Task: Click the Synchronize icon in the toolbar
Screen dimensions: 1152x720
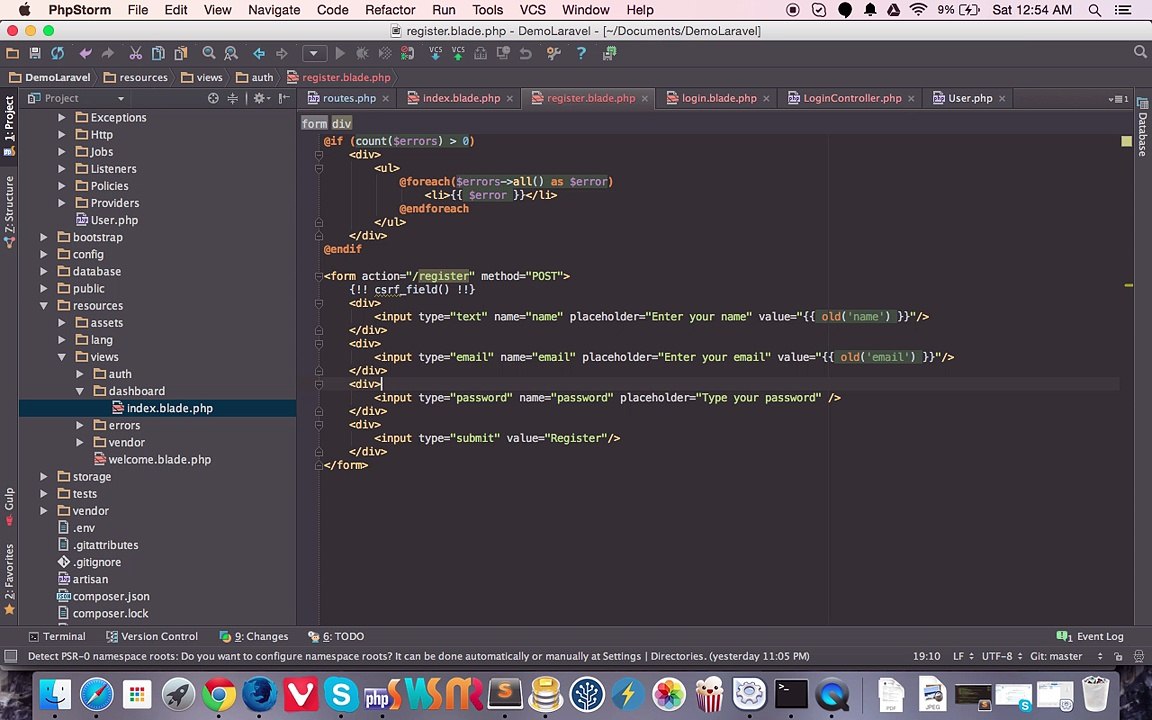Action: (x=57, y=53)
